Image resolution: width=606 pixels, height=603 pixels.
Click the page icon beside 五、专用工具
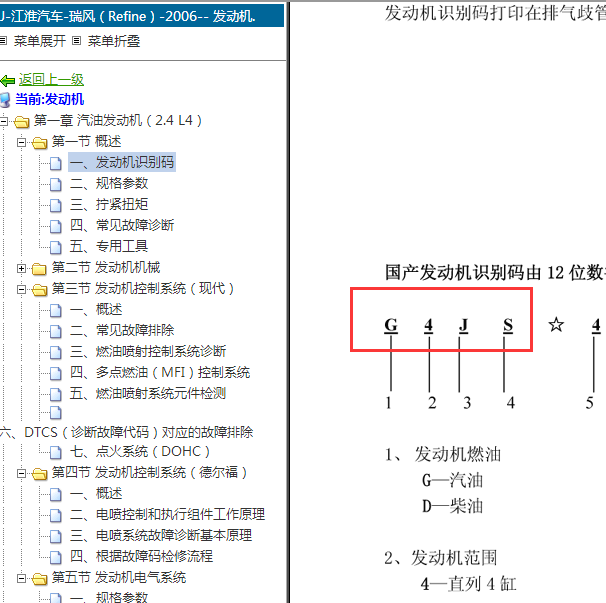56,247
